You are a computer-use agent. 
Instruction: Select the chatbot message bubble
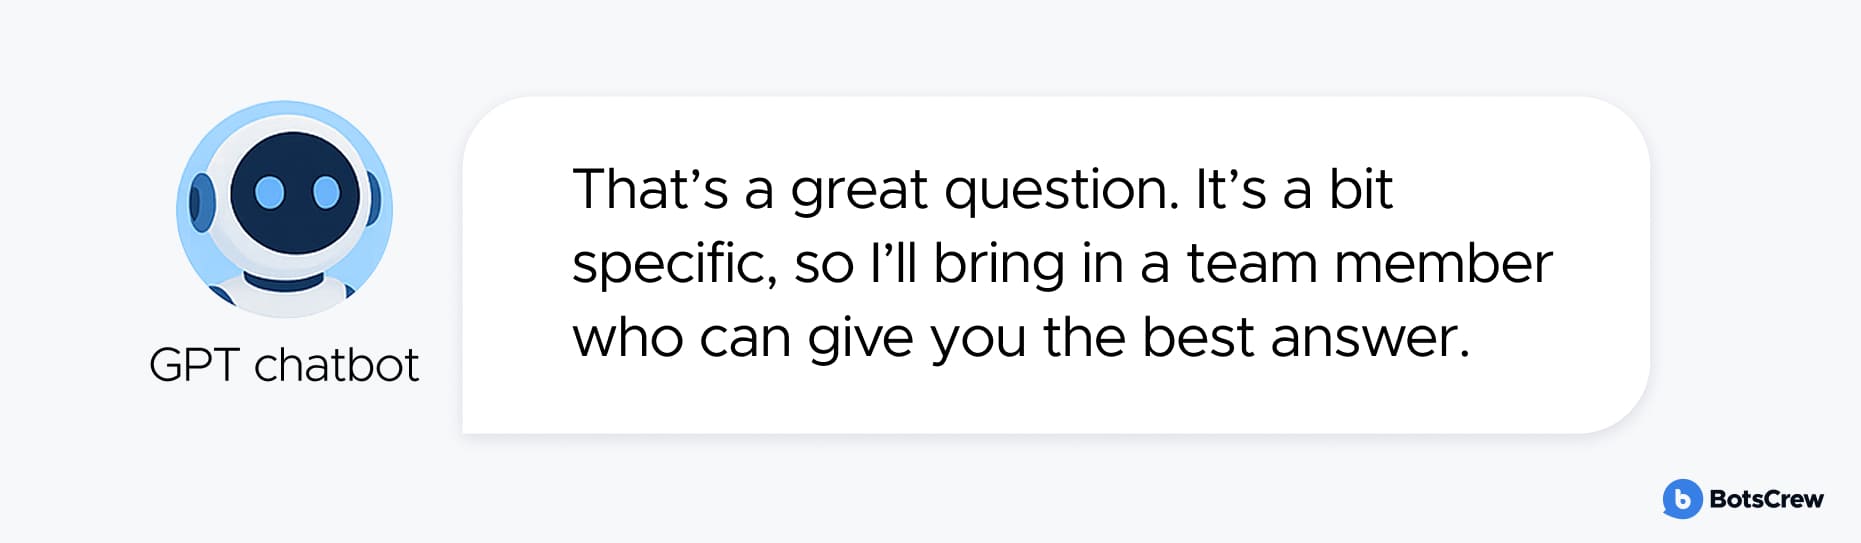click(1056, 265)
